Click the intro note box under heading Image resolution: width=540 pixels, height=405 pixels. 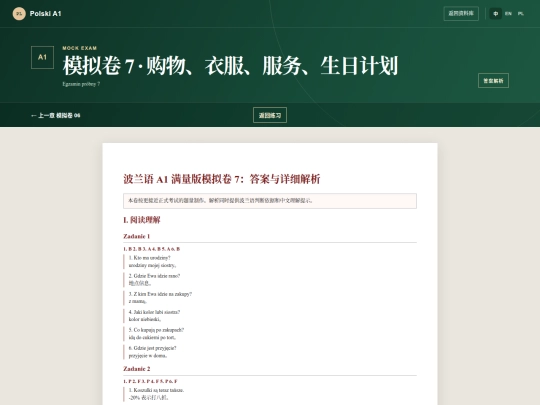(x=270, y=201)
